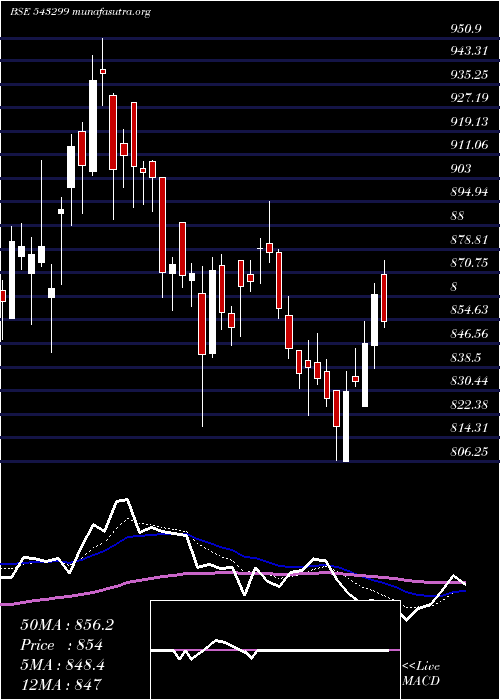Select the 894.94 price axis label
Image resolution: width=500 pixels, height=700 pixels.
pos(469,192)
